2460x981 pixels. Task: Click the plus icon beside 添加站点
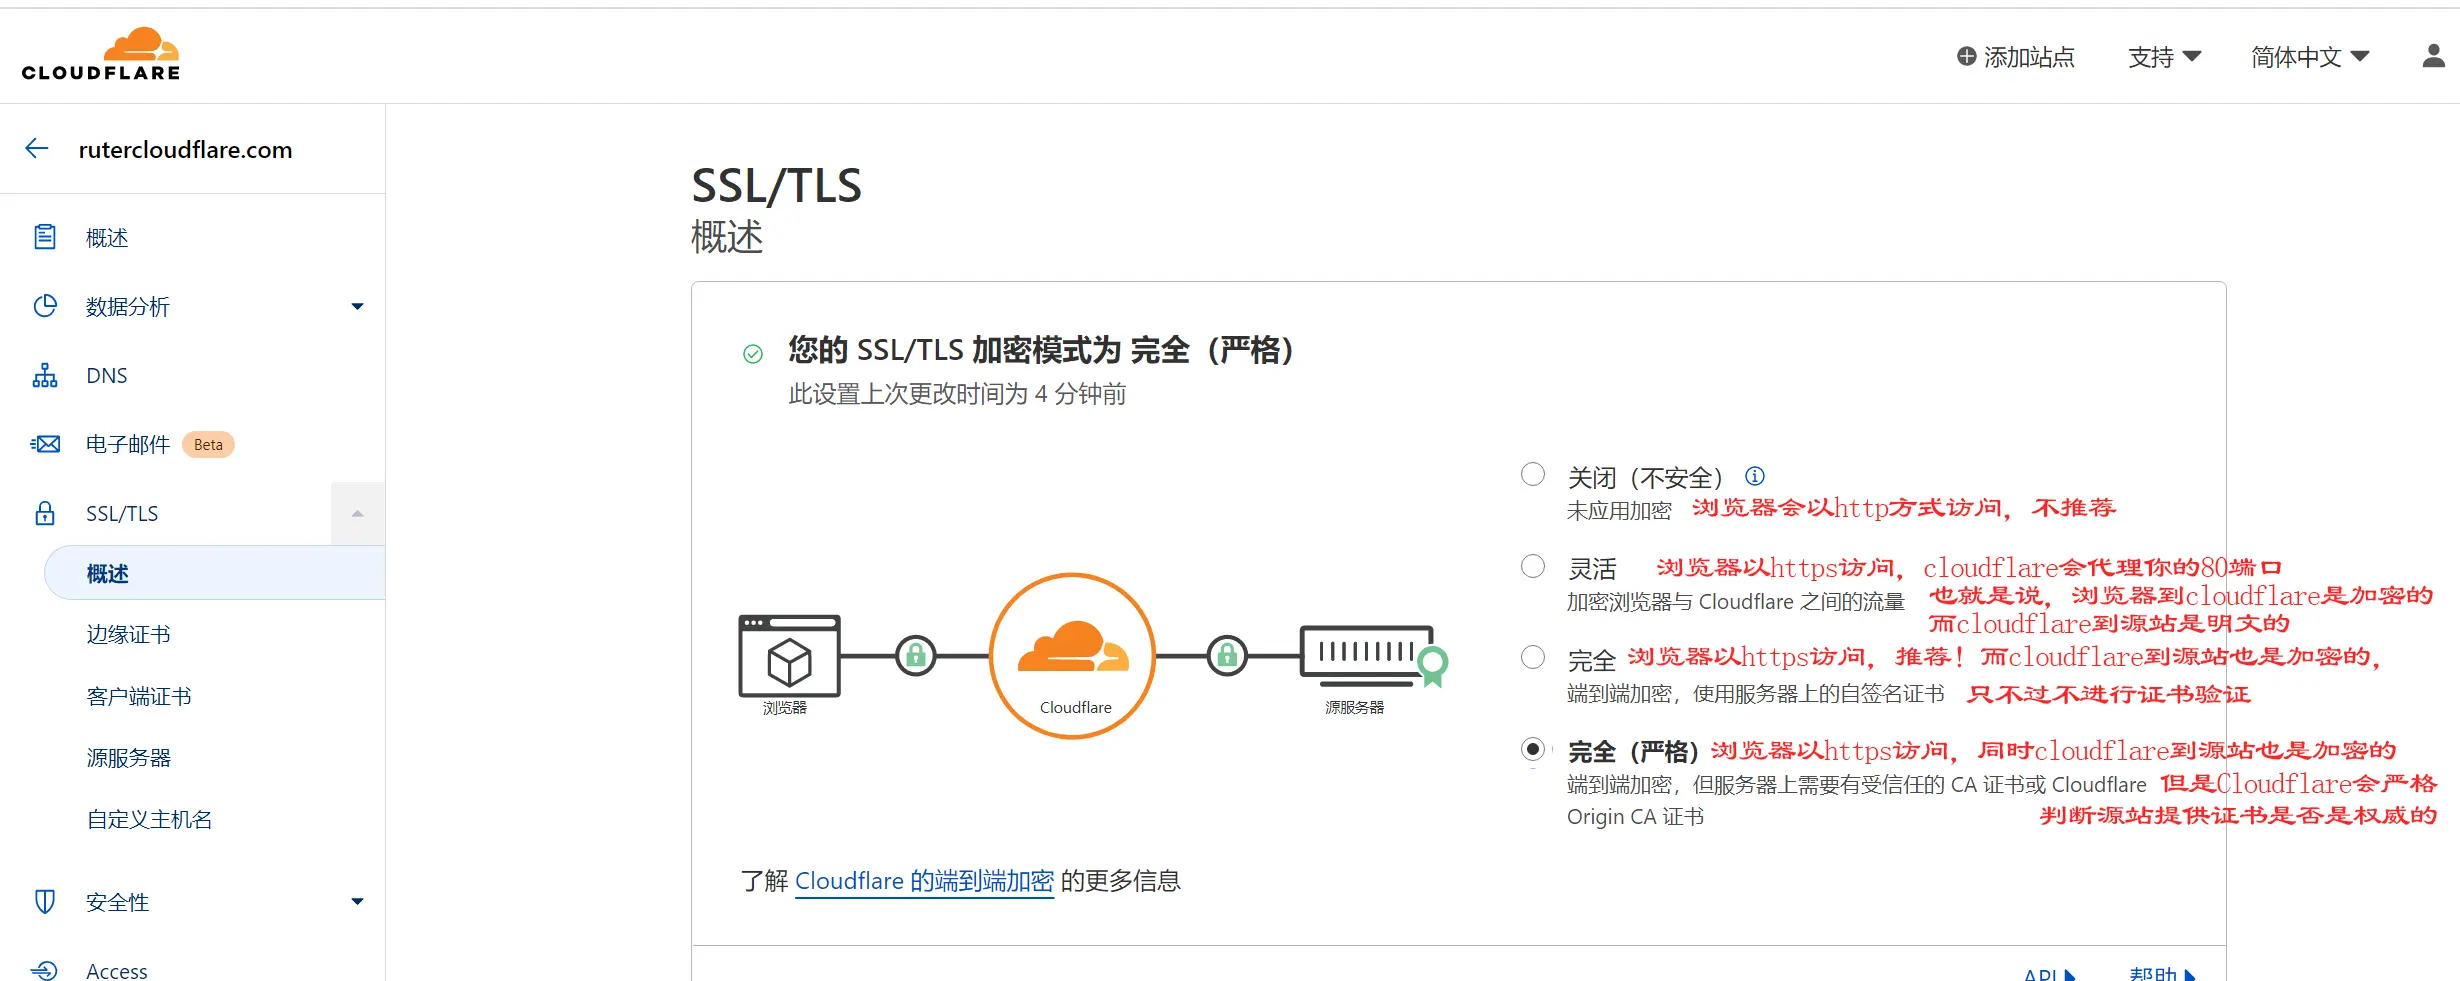1966,57
